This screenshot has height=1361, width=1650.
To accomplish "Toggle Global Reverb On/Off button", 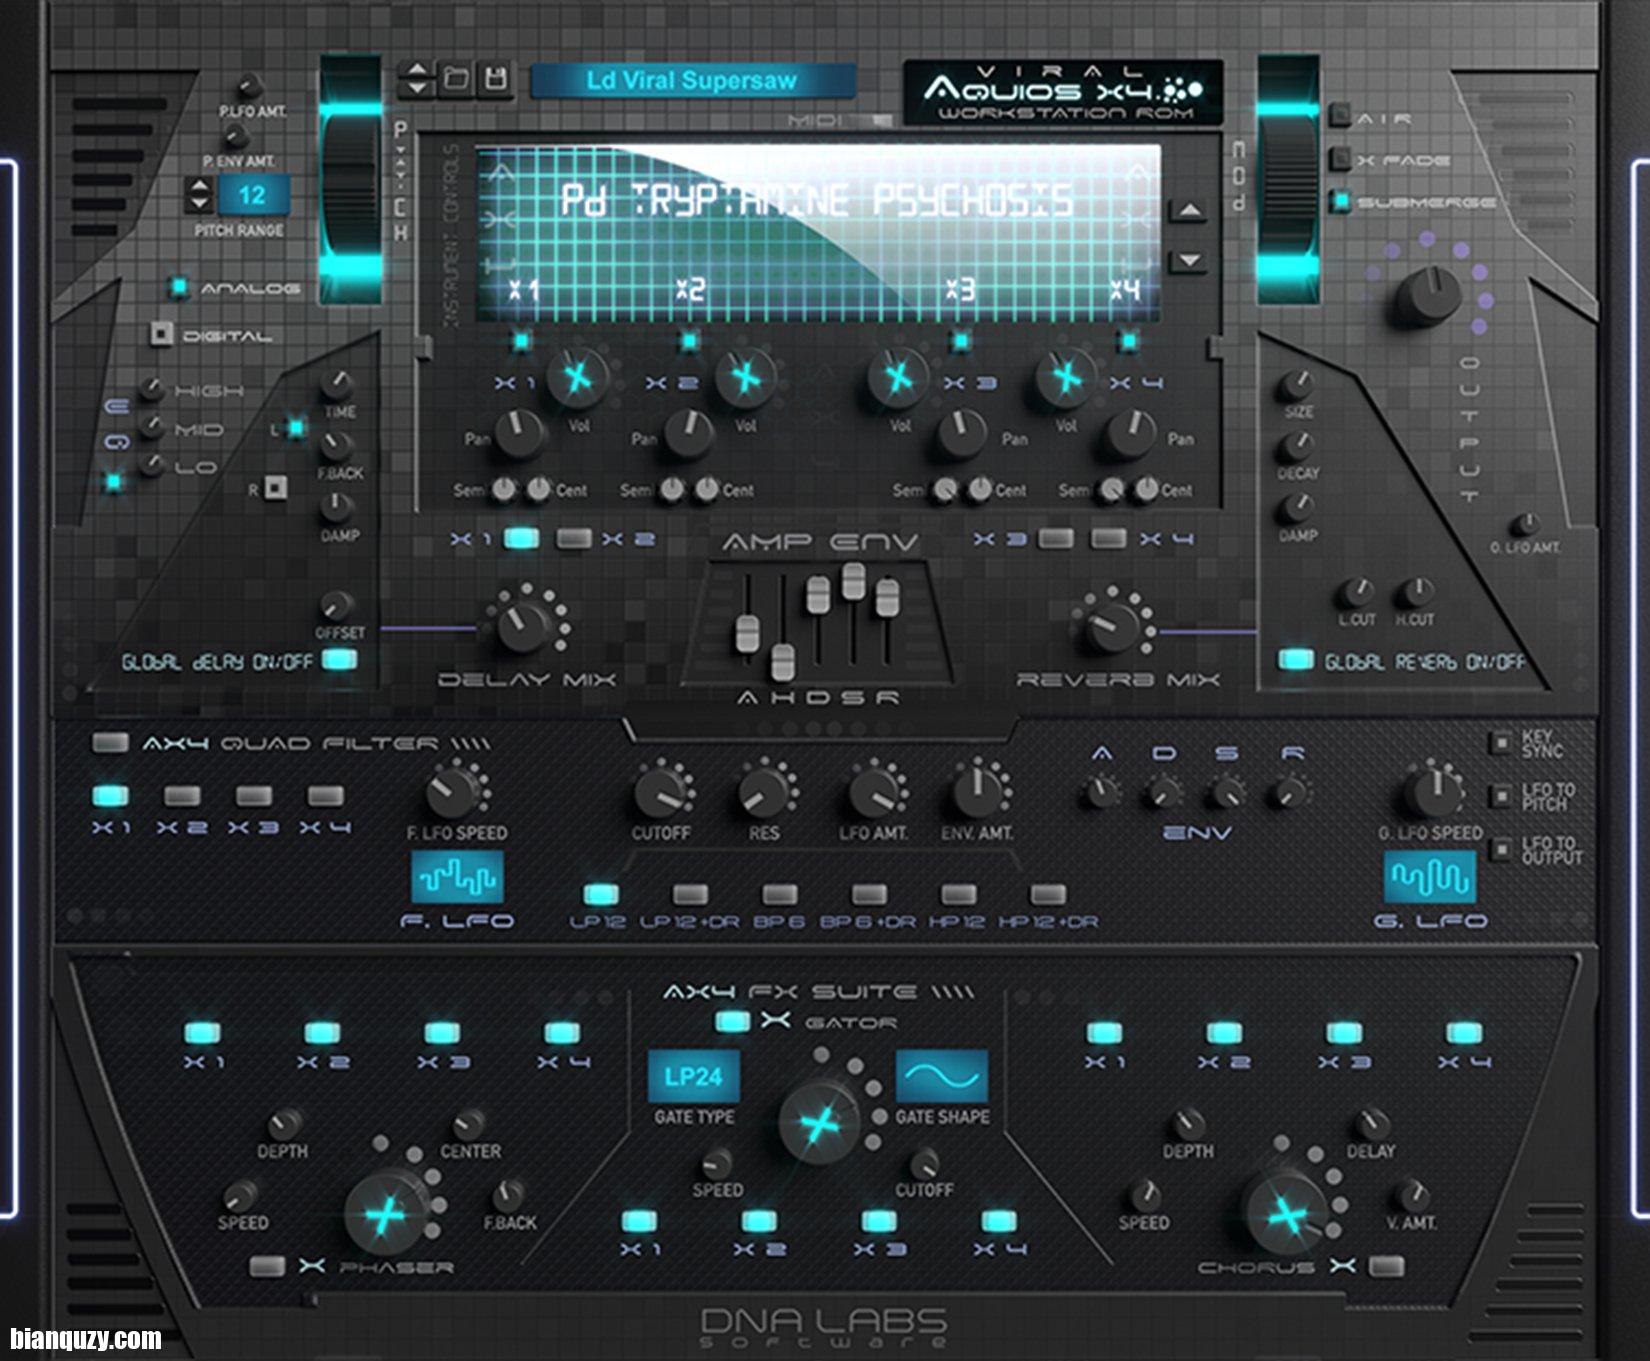I will pyautogui.click(x=1296, y=660).
